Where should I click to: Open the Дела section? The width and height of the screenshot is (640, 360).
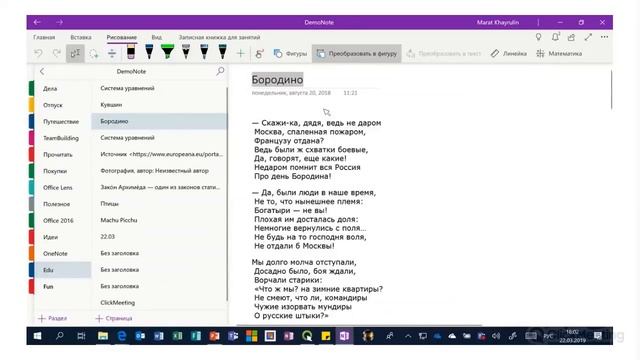coord(63,89)
